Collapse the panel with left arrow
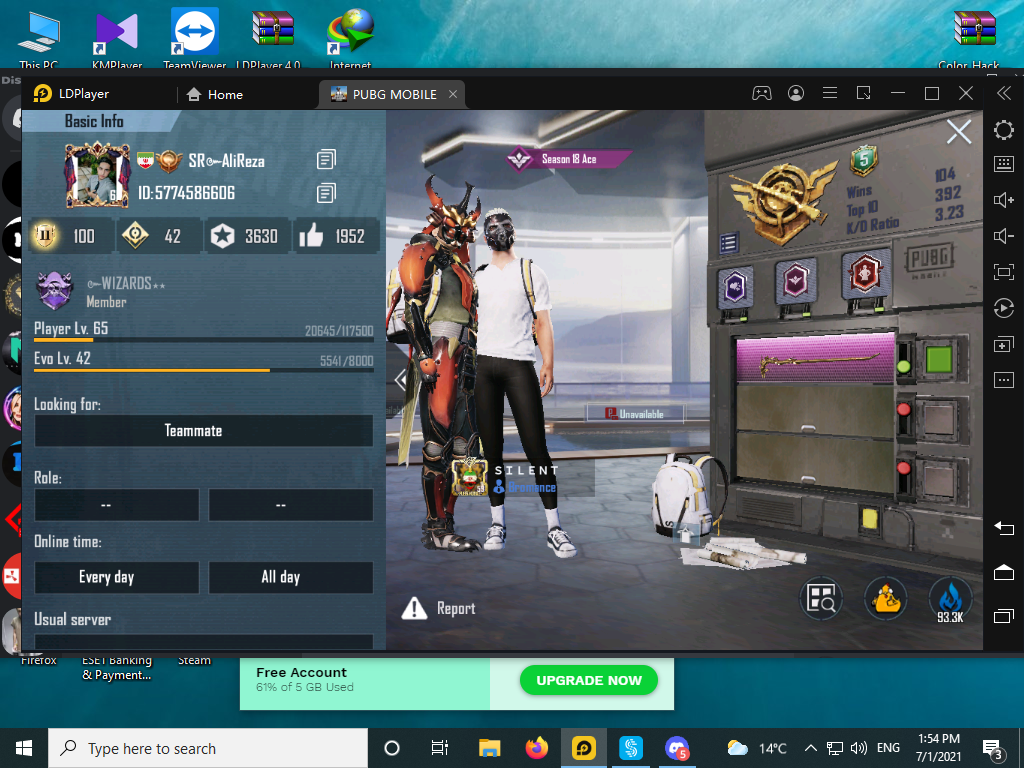This screenshot has height=768, width=1024. click(400, 379)
